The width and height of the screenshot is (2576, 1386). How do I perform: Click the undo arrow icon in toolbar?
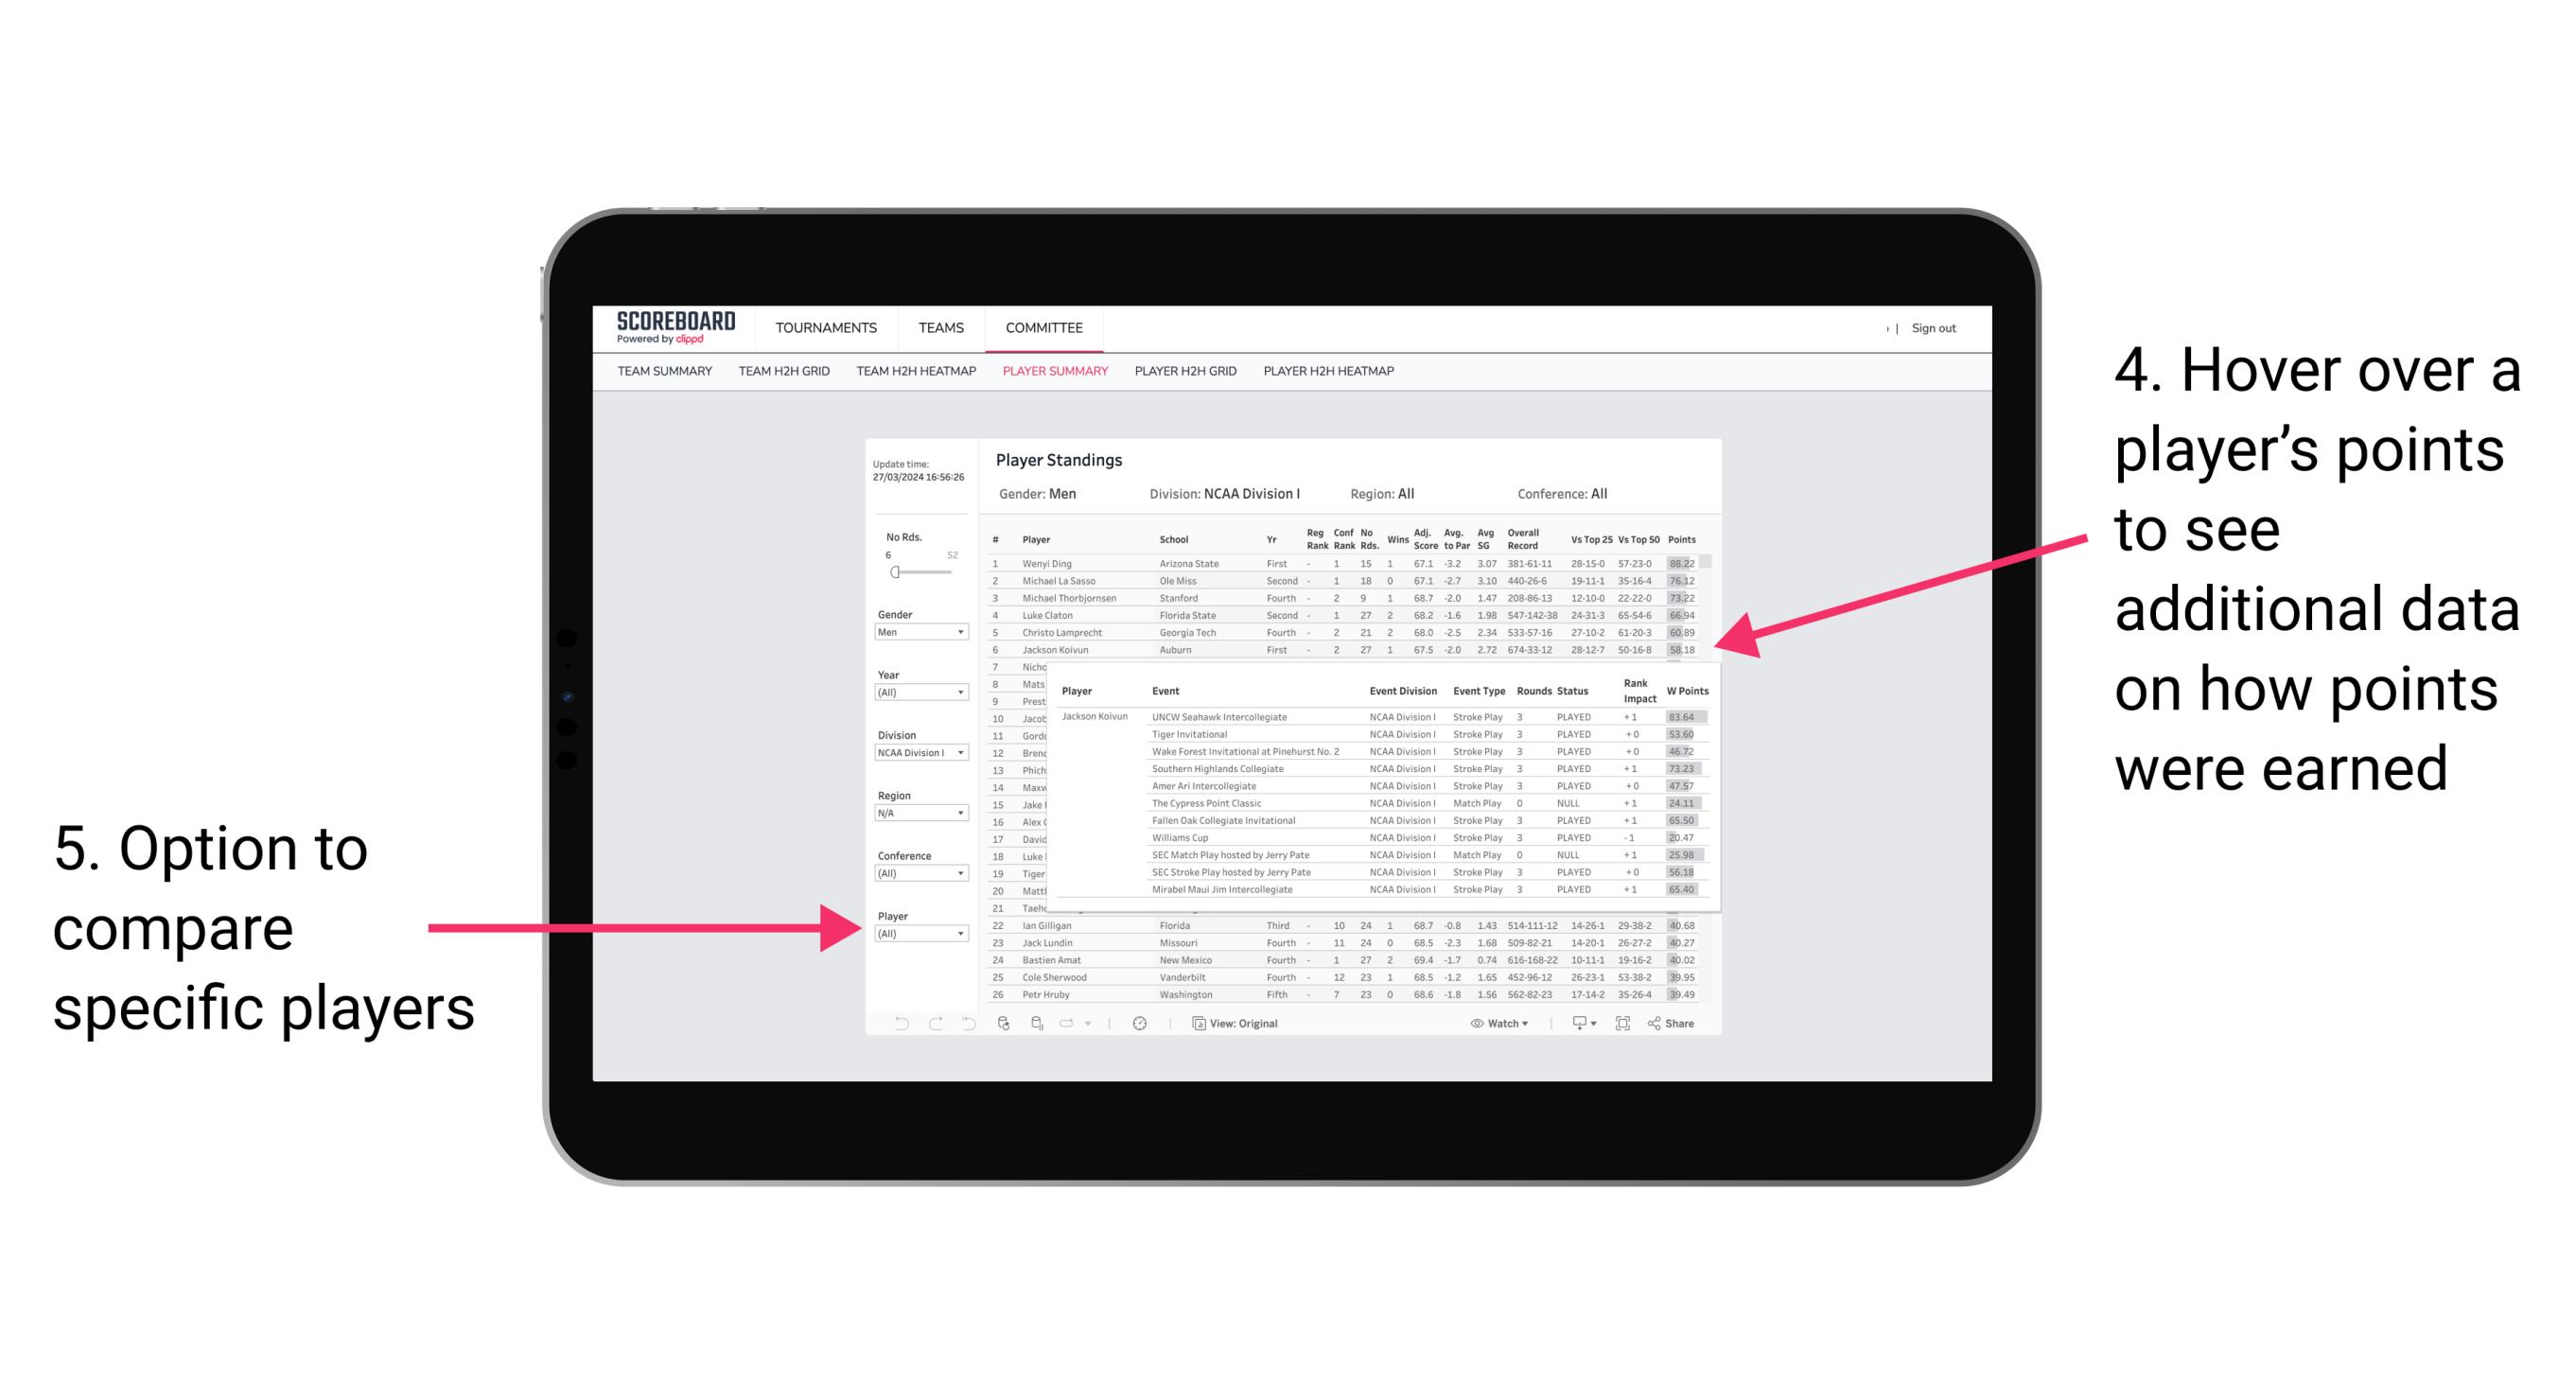(894, 1026)
